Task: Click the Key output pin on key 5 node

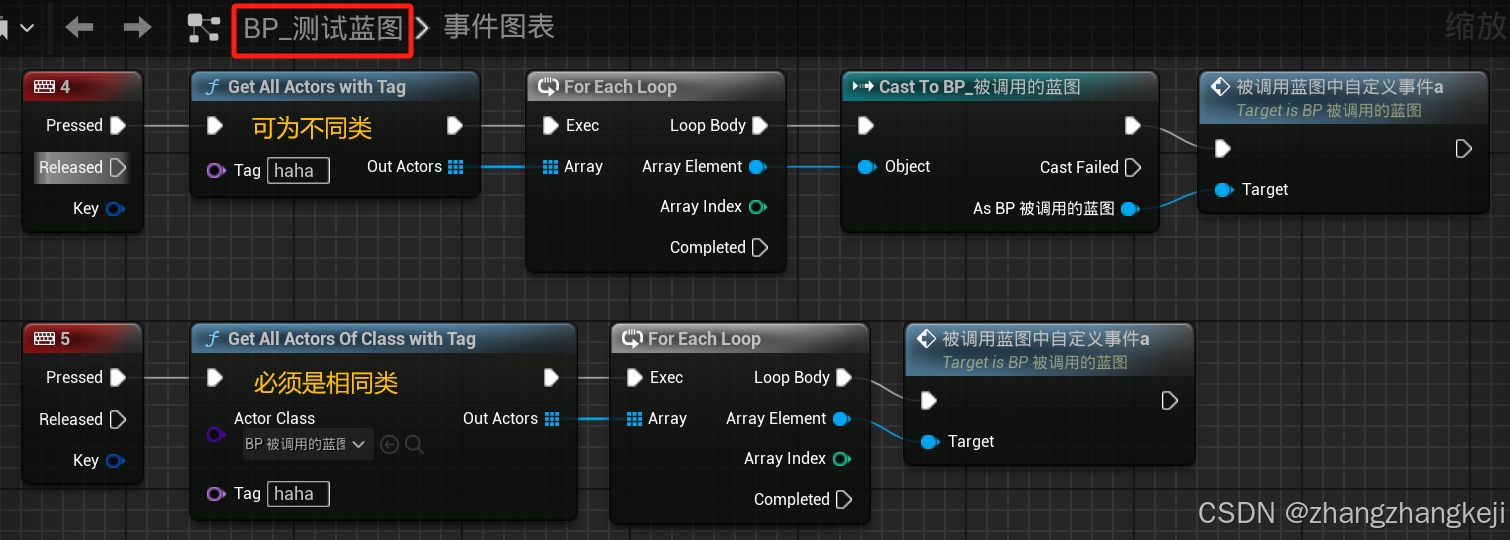Action: [x=115, y=460]
